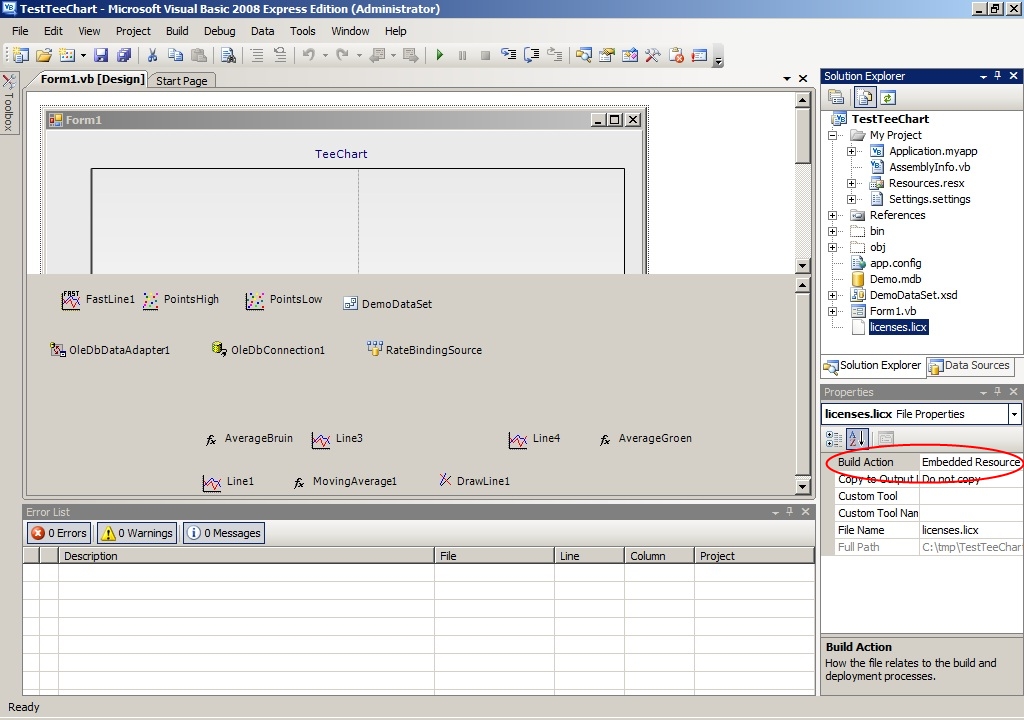Open the Object Browser toolbar icon
1024x720 pixels.
coord(630,56)
